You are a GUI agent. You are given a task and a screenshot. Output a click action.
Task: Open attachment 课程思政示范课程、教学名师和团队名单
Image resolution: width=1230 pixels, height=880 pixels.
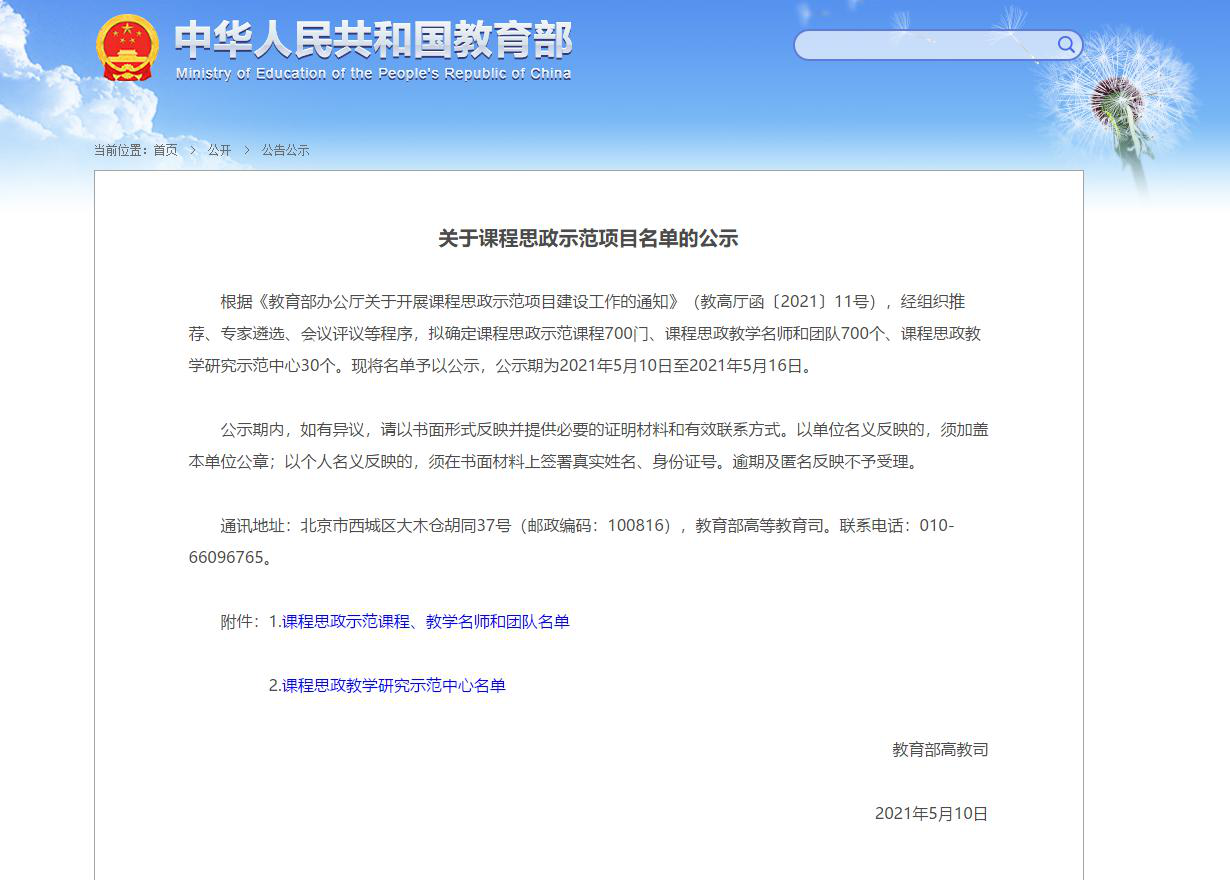coord(425,622)
